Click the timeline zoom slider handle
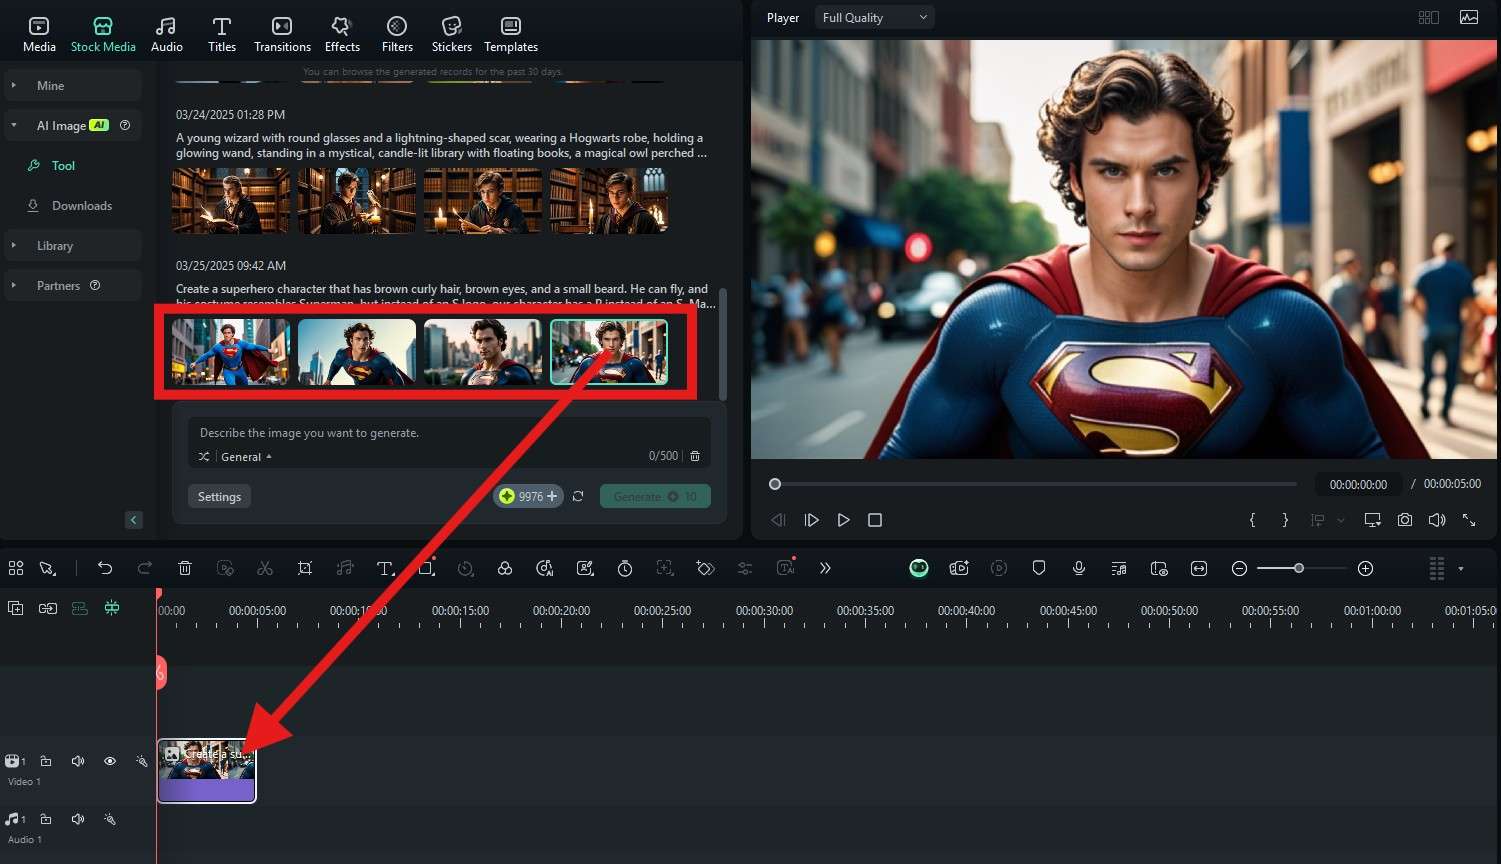This screenshot has height=864, width=1501. [x=1298, y=568]
